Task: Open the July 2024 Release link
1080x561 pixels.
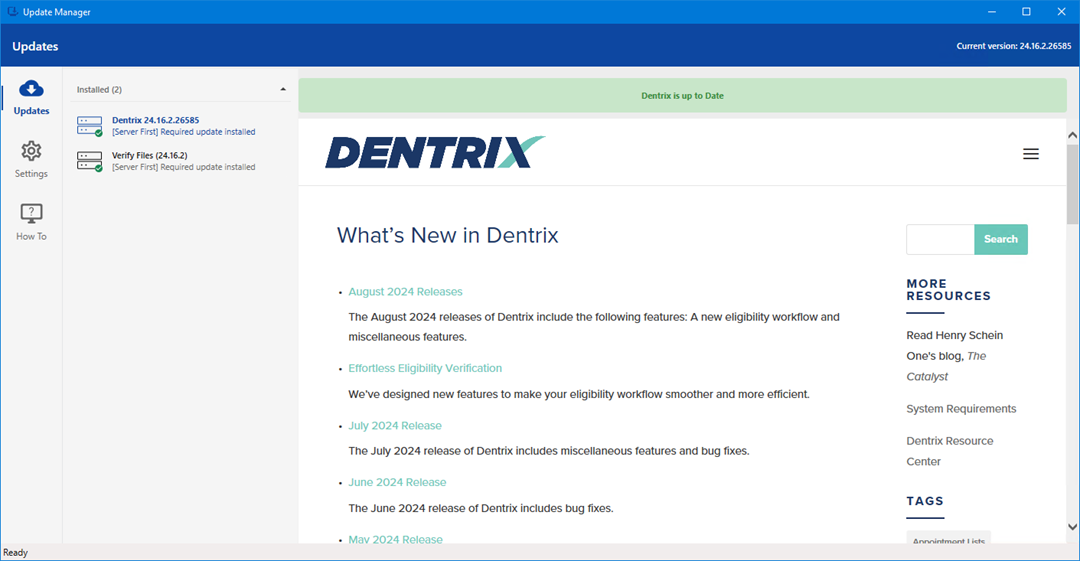Action: [x=395, y=426]
